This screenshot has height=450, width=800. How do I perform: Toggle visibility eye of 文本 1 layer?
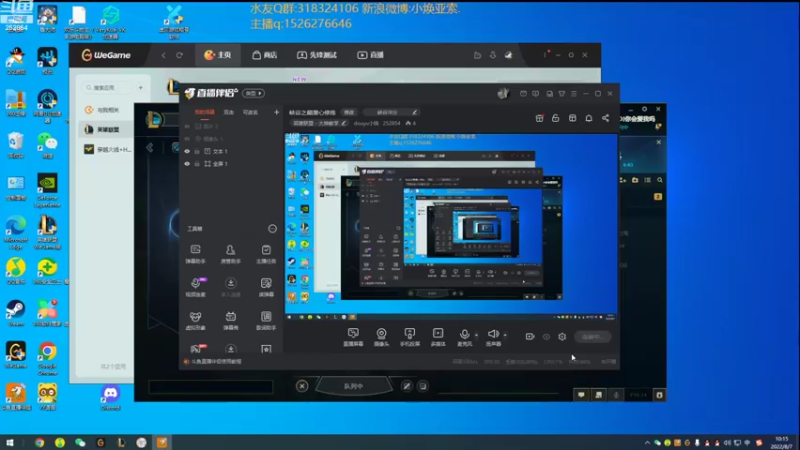tap(187, 151)
